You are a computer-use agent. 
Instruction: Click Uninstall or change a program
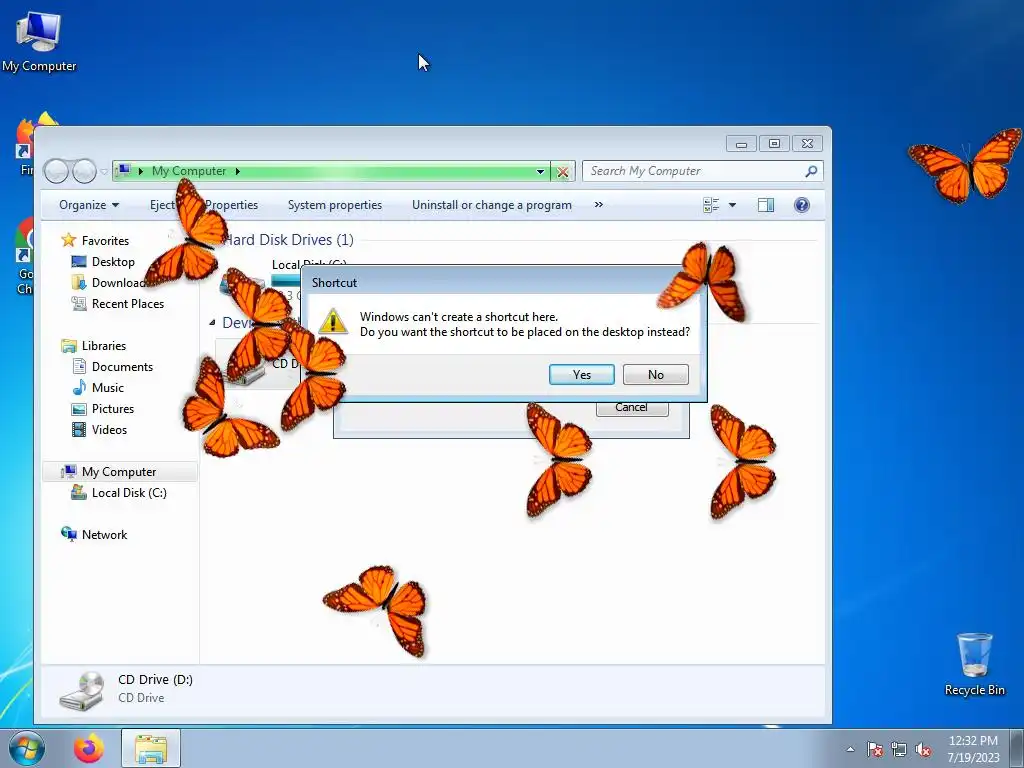point(492,205)
